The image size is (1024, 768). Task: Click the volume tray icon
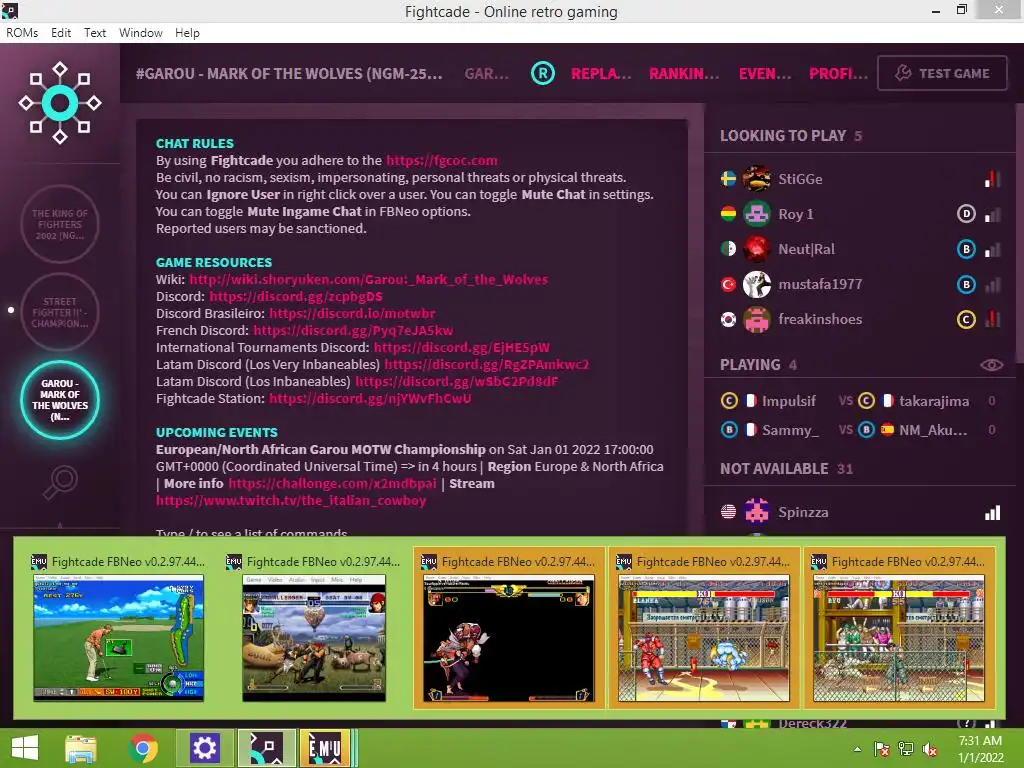click(929, 749)
